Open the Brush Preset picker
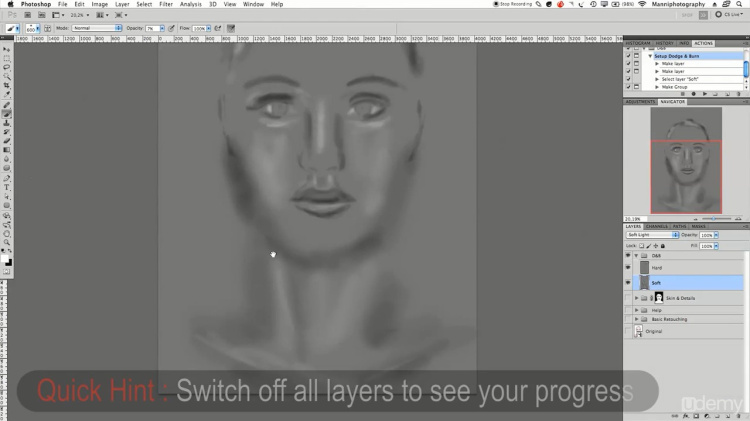Viewport: 750px width, 421px height. 33,29
